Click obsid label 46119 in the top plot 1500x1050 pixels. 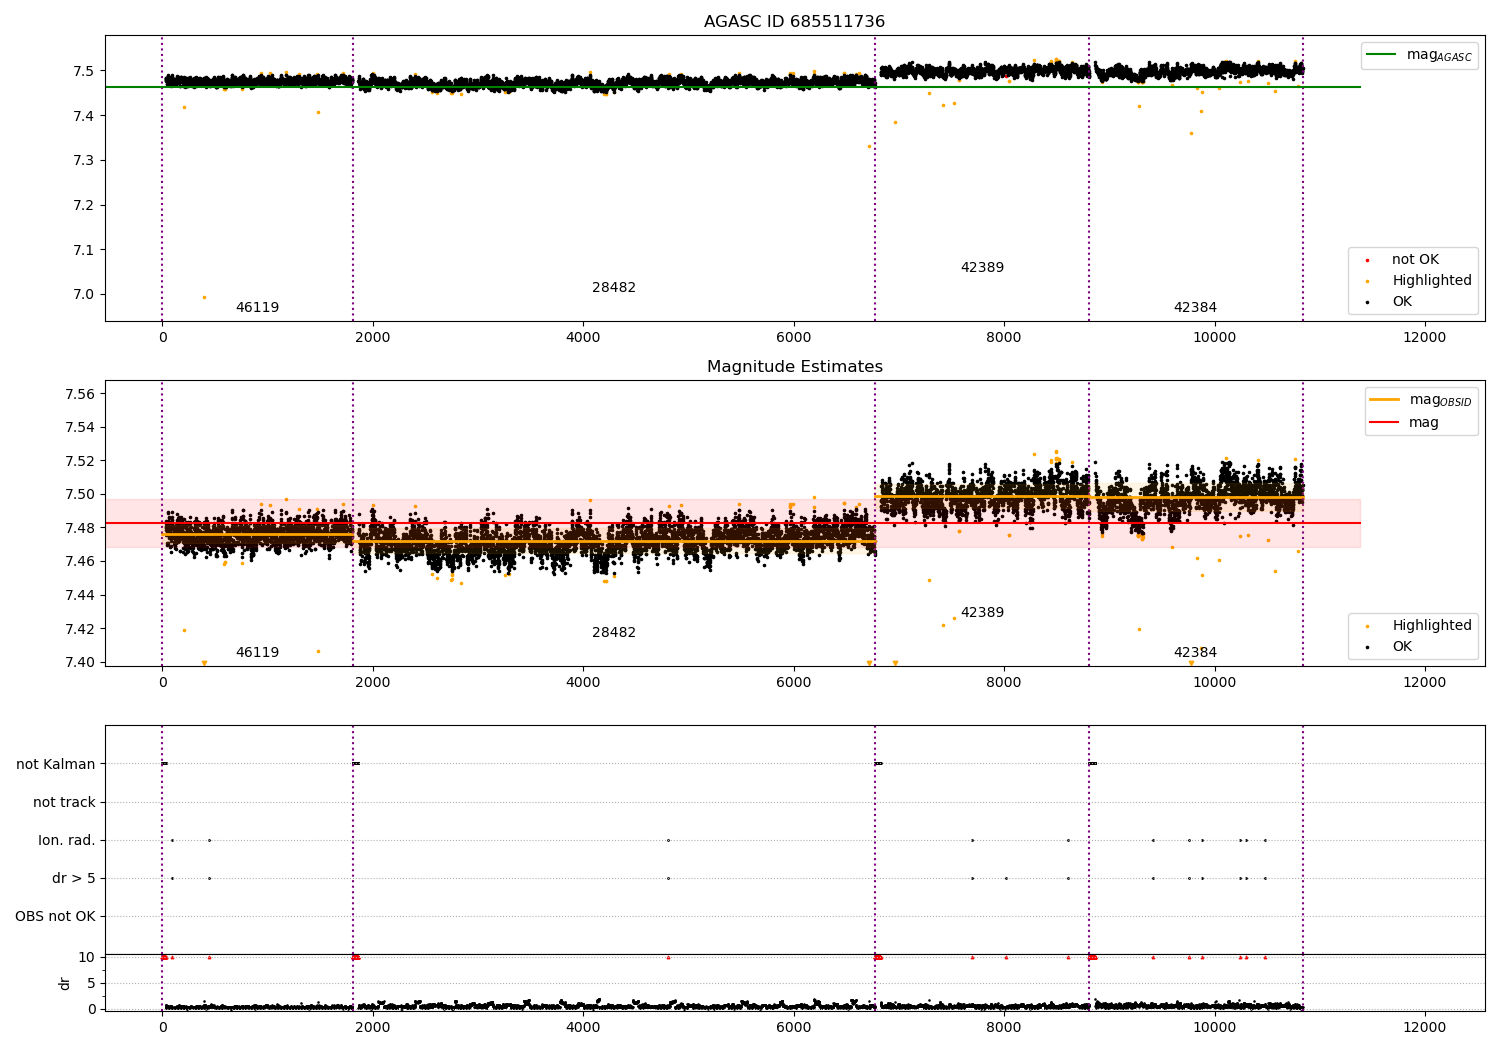coord(257,308)
